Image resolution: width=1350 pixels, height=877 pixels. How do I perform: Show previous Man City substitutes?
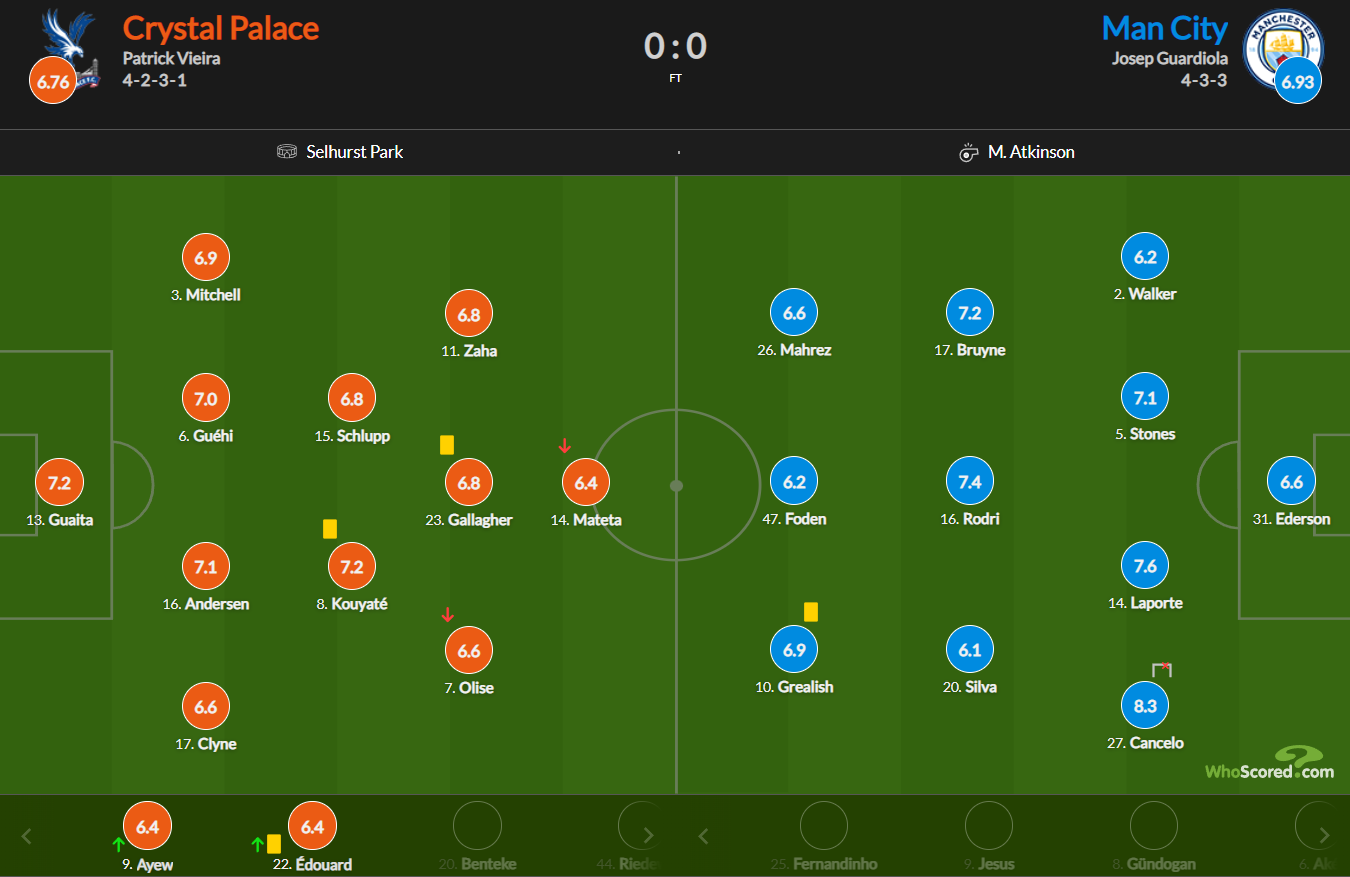point(703,835)
